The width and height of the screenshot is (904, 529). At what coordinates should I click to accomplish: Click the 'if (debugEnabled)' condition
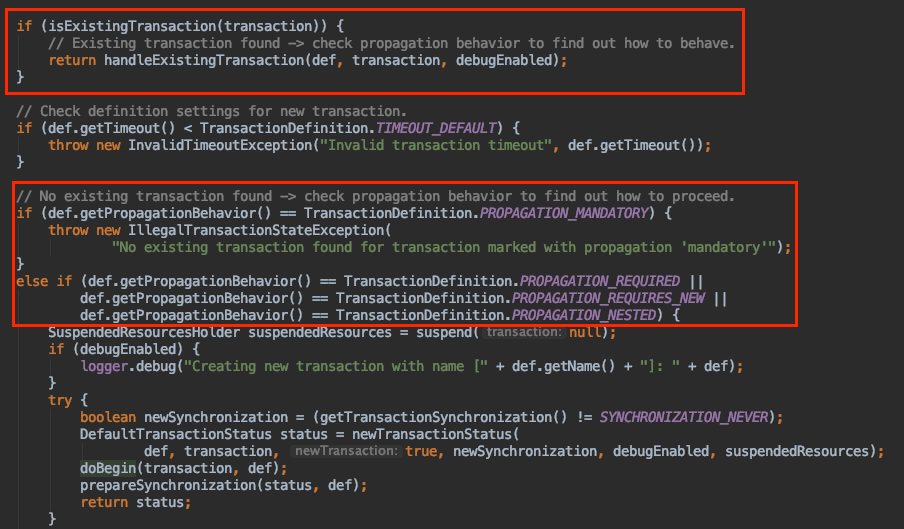(x=124, y=350)
